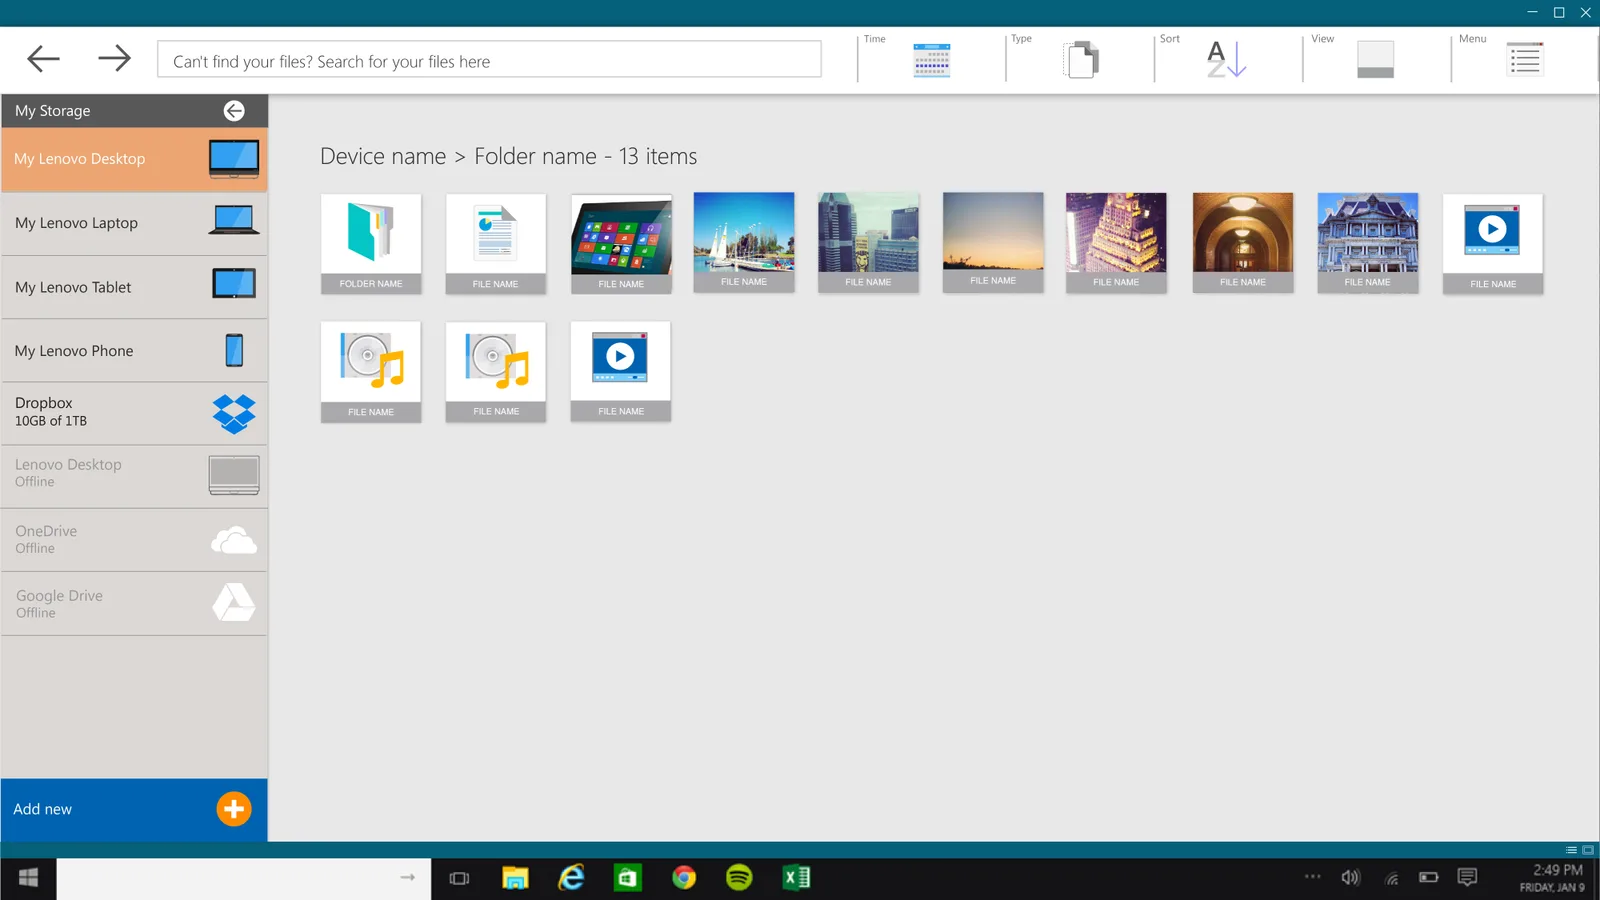The width and height of the screenshot is (1600, 900).
Task: Select the offline OneDrive entry
Action: tap(134, 540)
